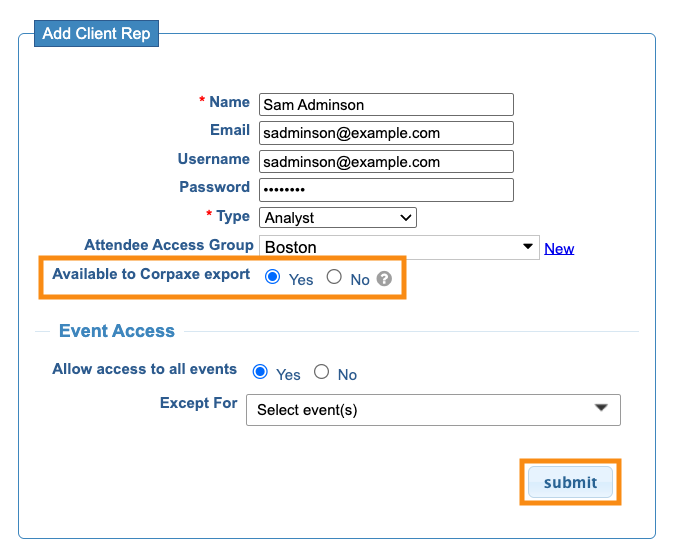Image resolution: width=673 pixels, height=557 pixels.
Task: Click the Allow access to all events label
Action: 145,369
